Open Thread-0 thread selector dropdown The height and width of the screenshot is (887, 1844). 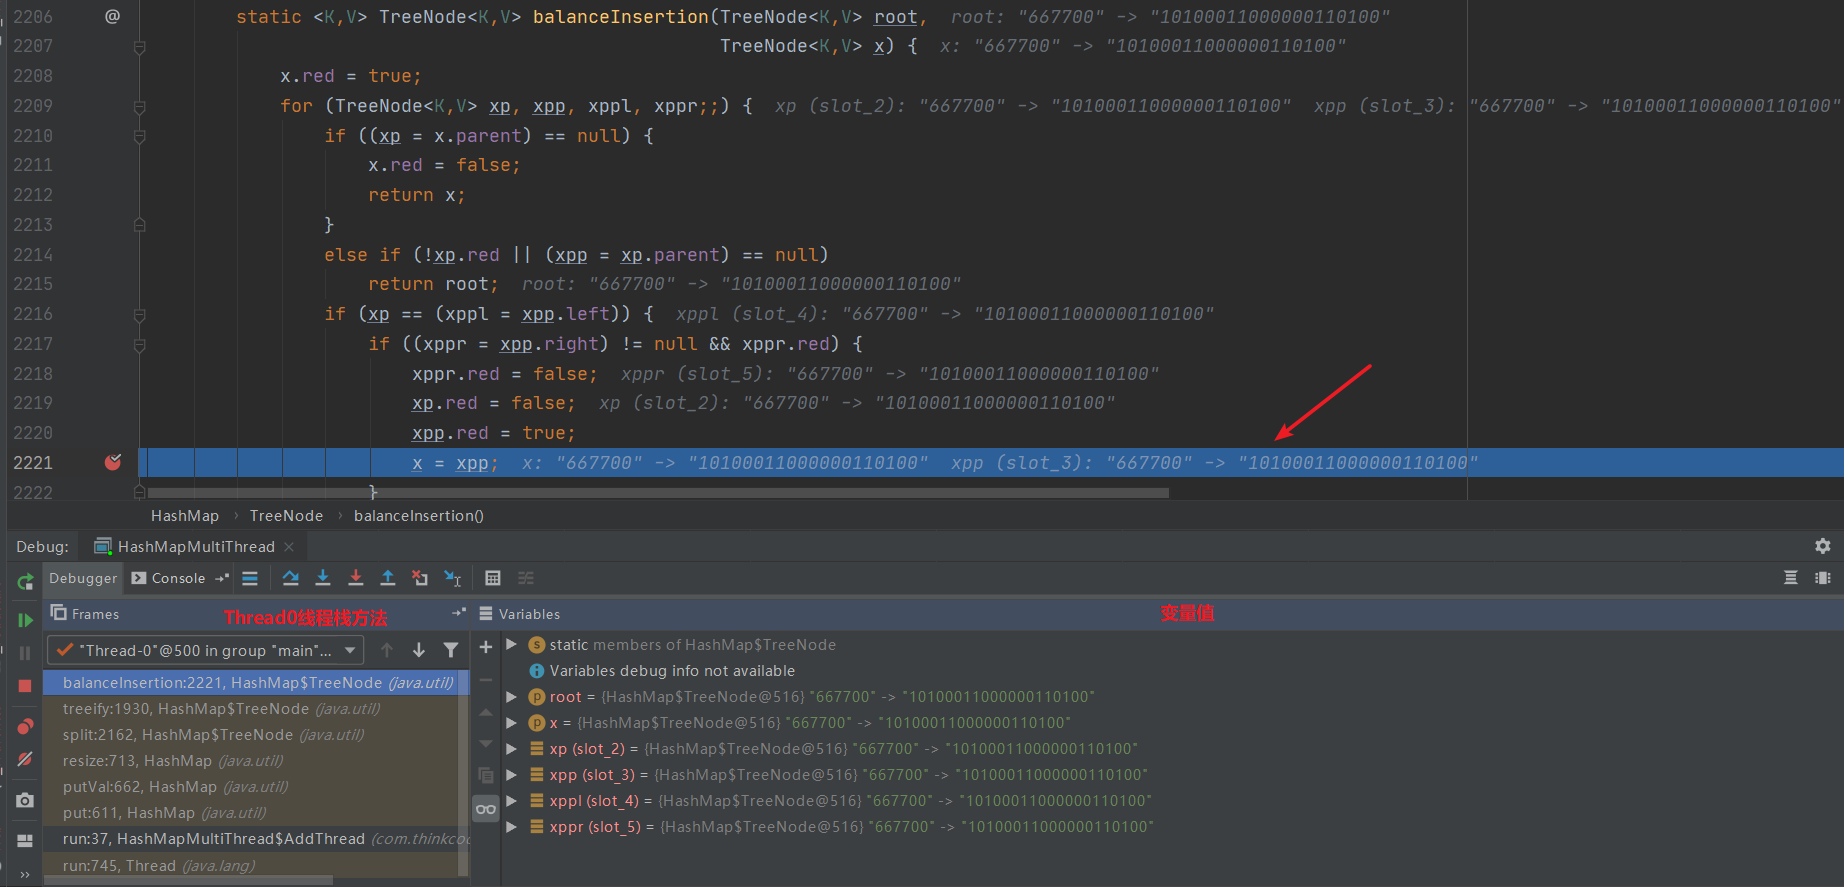(206, 650)
